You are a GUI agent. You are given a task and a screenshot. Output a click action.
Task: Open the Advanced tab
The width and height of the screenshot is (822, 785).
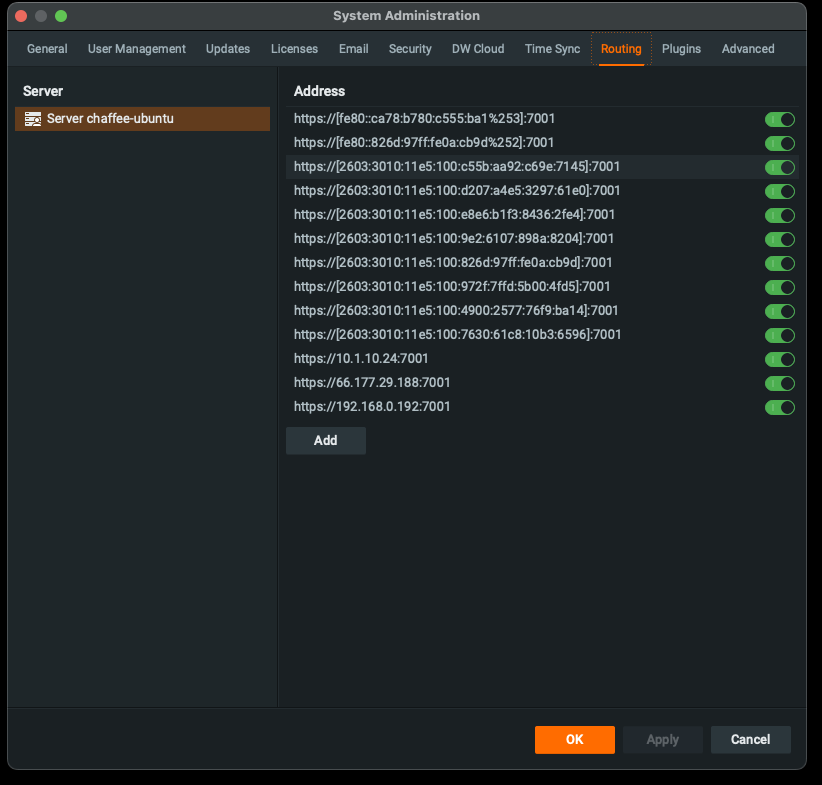pyautogui.click(x=748, y=49)
